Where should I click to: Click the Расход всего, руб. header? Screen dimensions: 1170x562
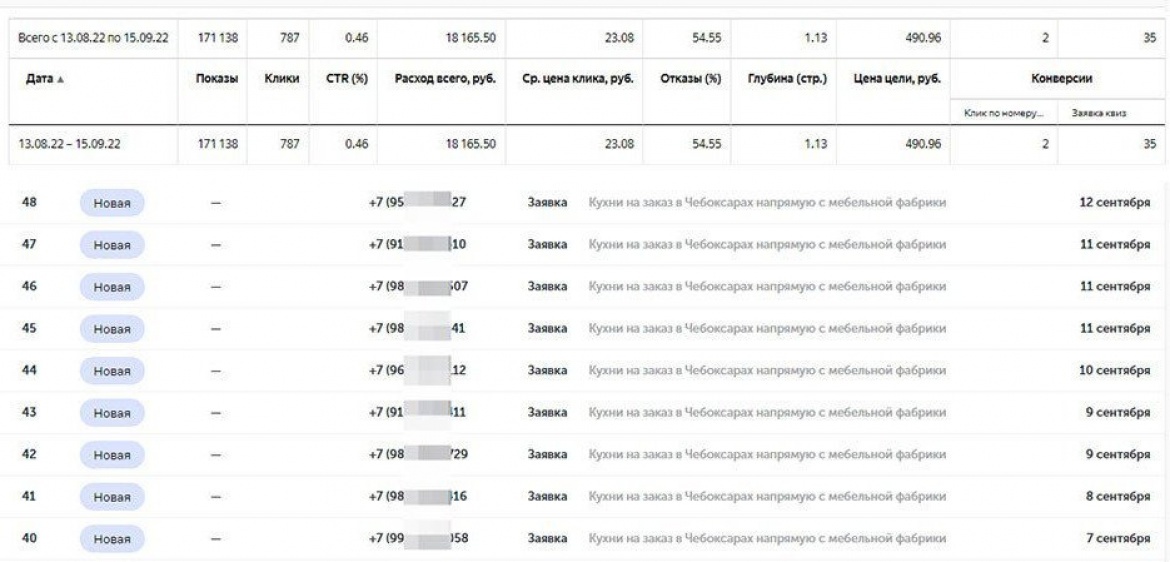(443, 79)
